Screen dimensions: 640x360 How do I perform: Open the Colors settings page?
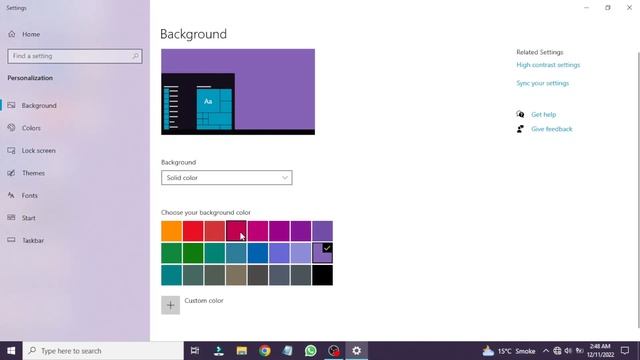click(x=31, y=128)
